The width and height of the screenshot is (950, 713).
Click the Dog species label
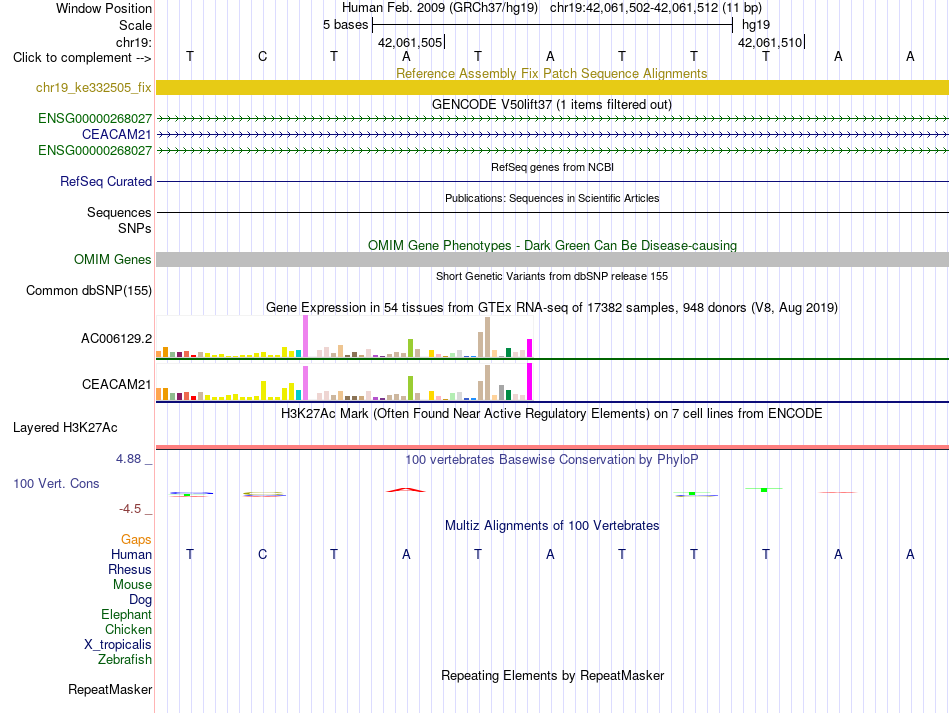tap(140, 600)
